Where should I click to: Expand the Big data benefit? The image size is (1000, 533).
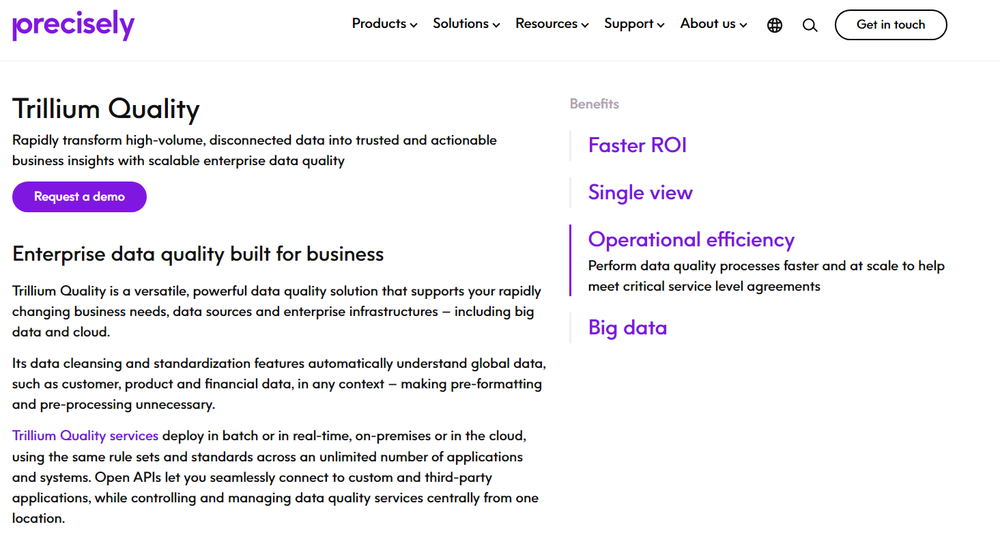(x=628, y=328)
